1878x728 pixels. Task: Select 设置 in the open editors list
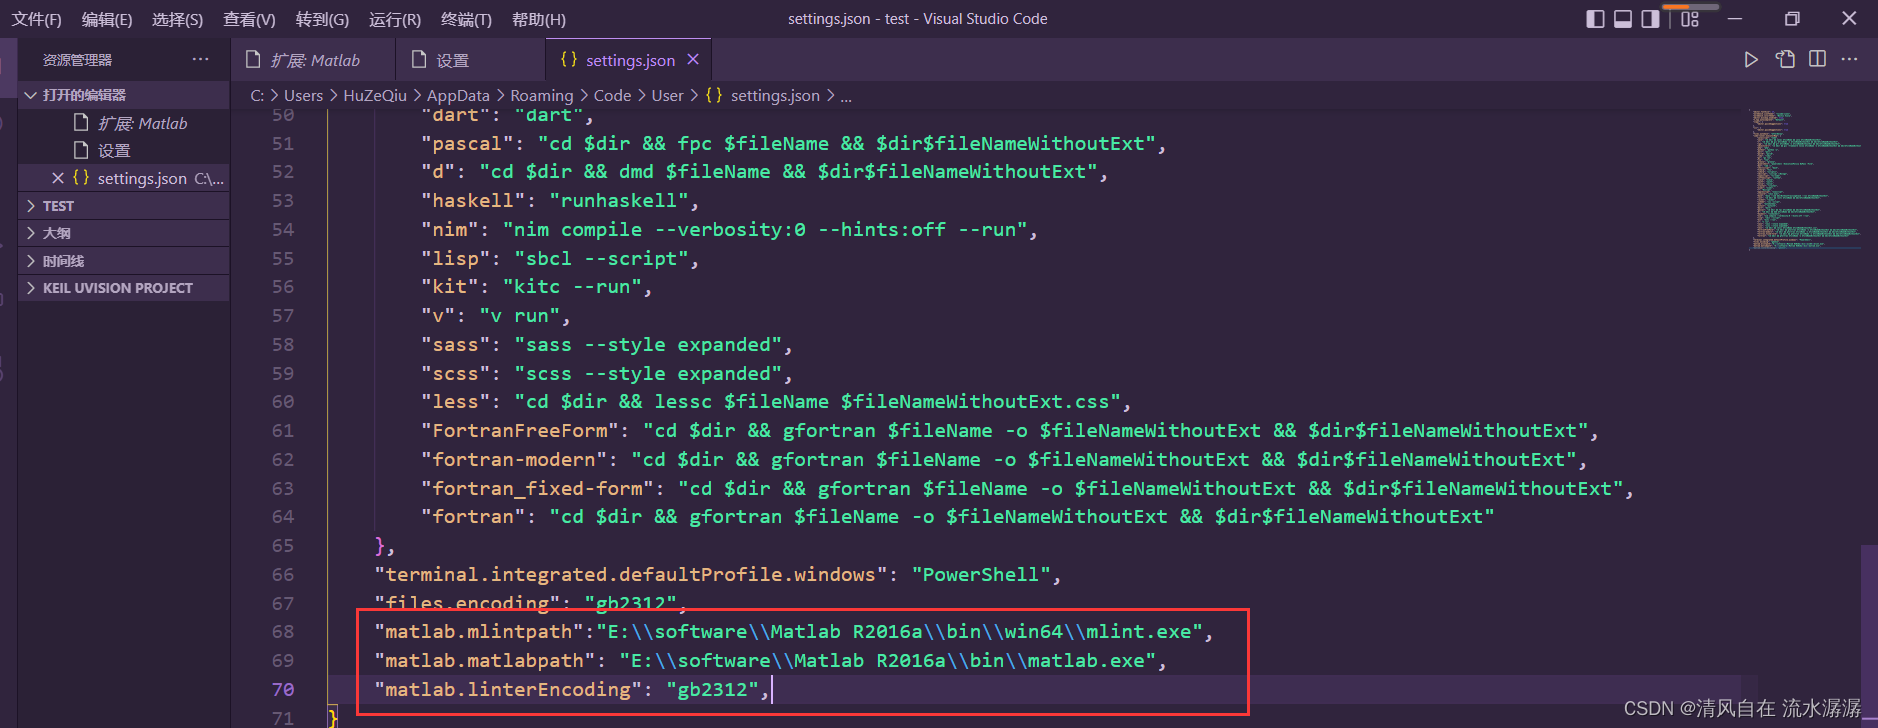click(114, 151)
